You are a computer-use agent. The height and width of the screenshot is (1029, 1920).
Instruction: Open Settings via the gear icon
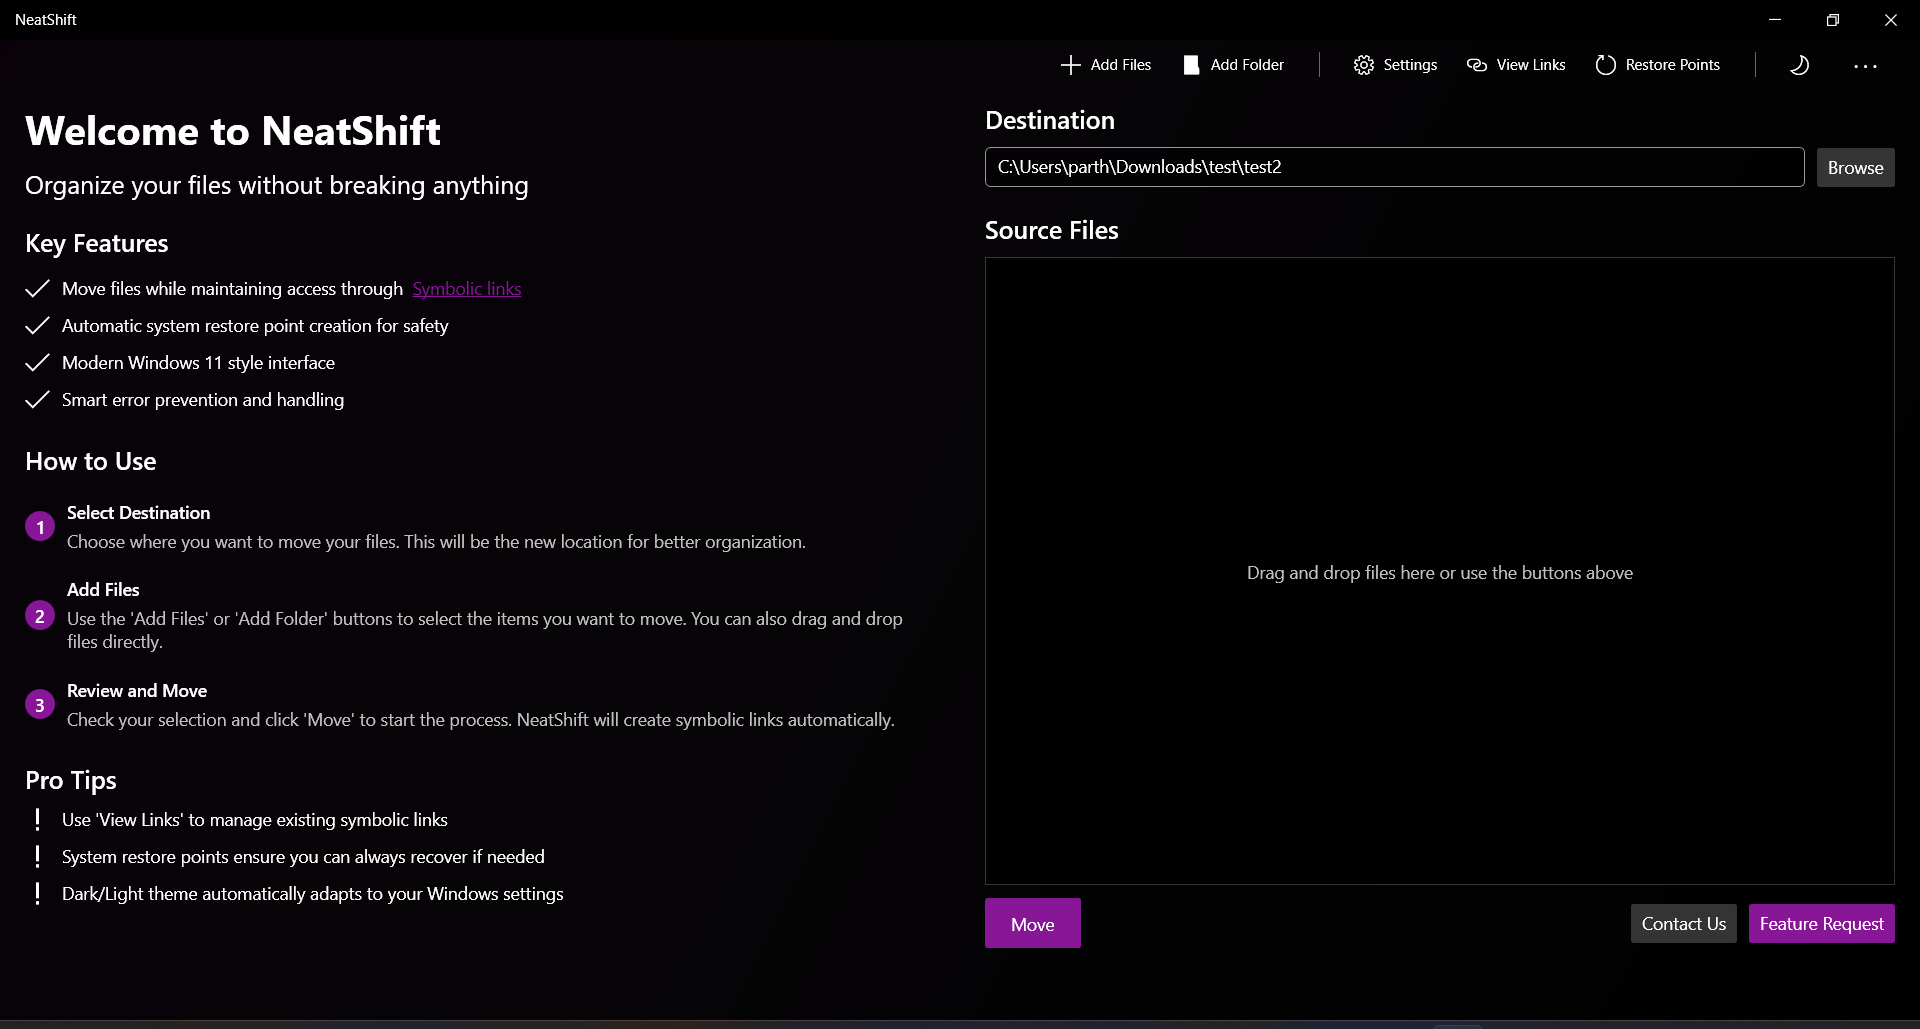(1364, 65)
